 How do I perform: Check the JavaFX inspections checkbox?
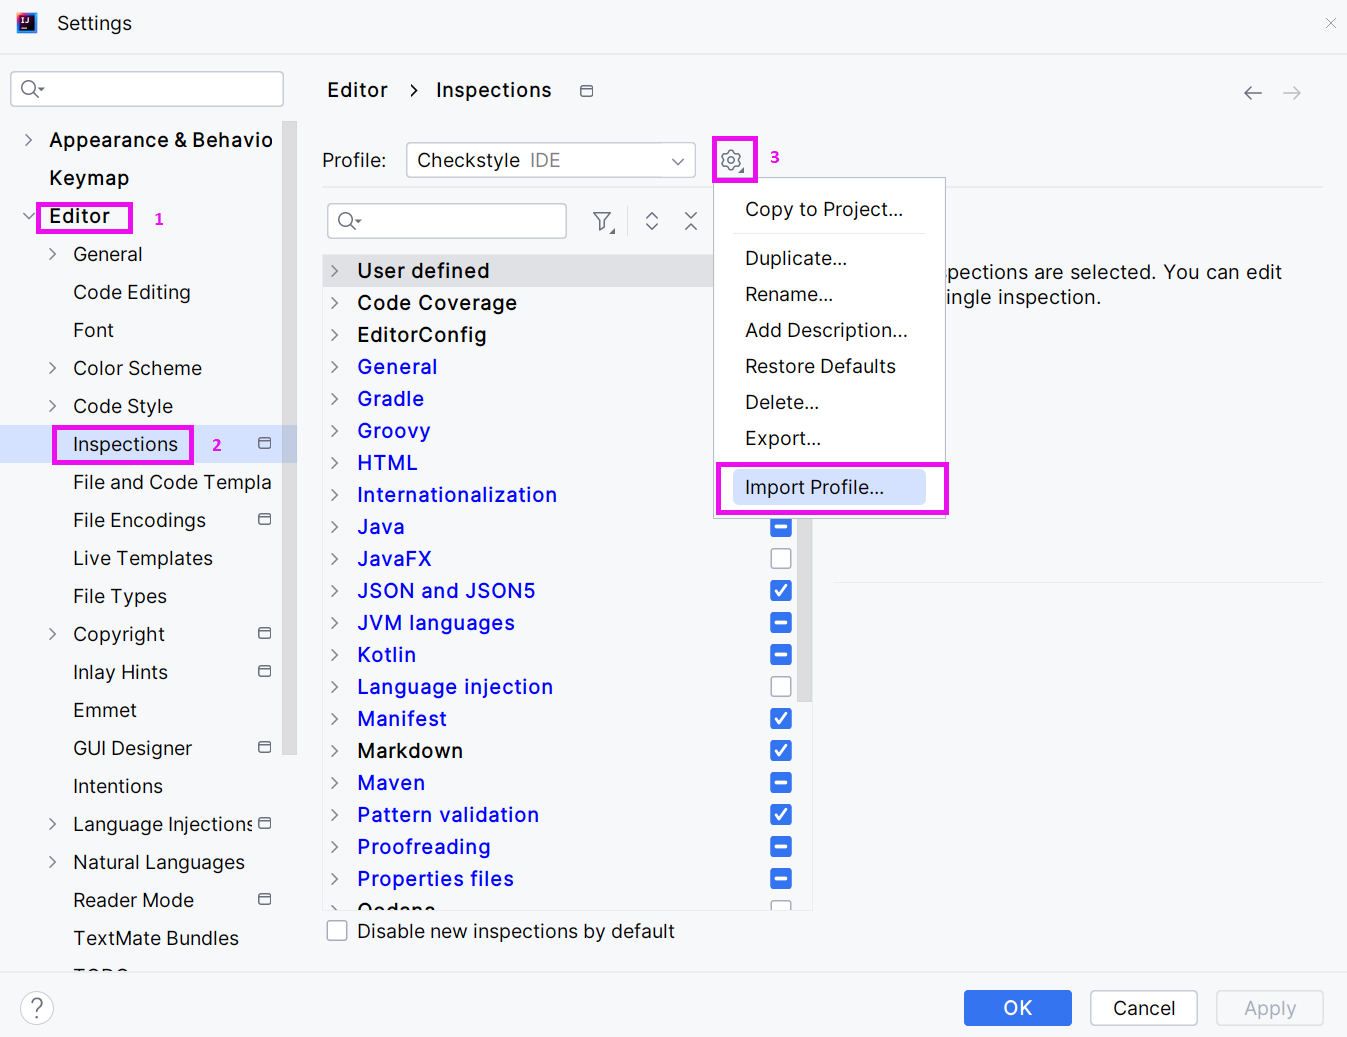780,558
